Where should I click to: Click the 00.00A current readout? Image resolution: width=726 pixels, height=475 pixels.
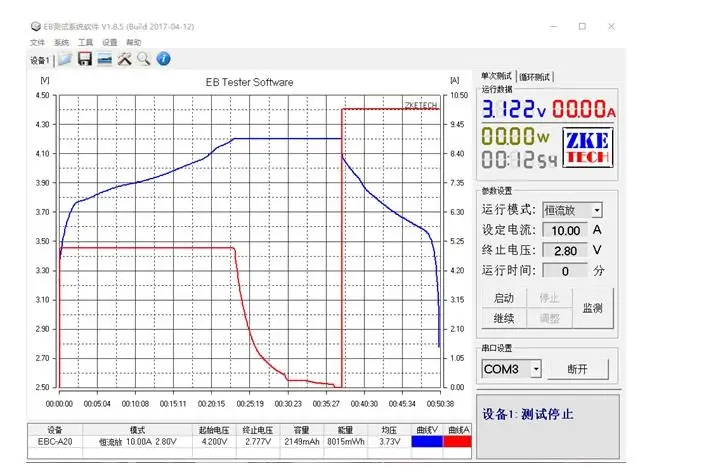[x=583, y=109]
